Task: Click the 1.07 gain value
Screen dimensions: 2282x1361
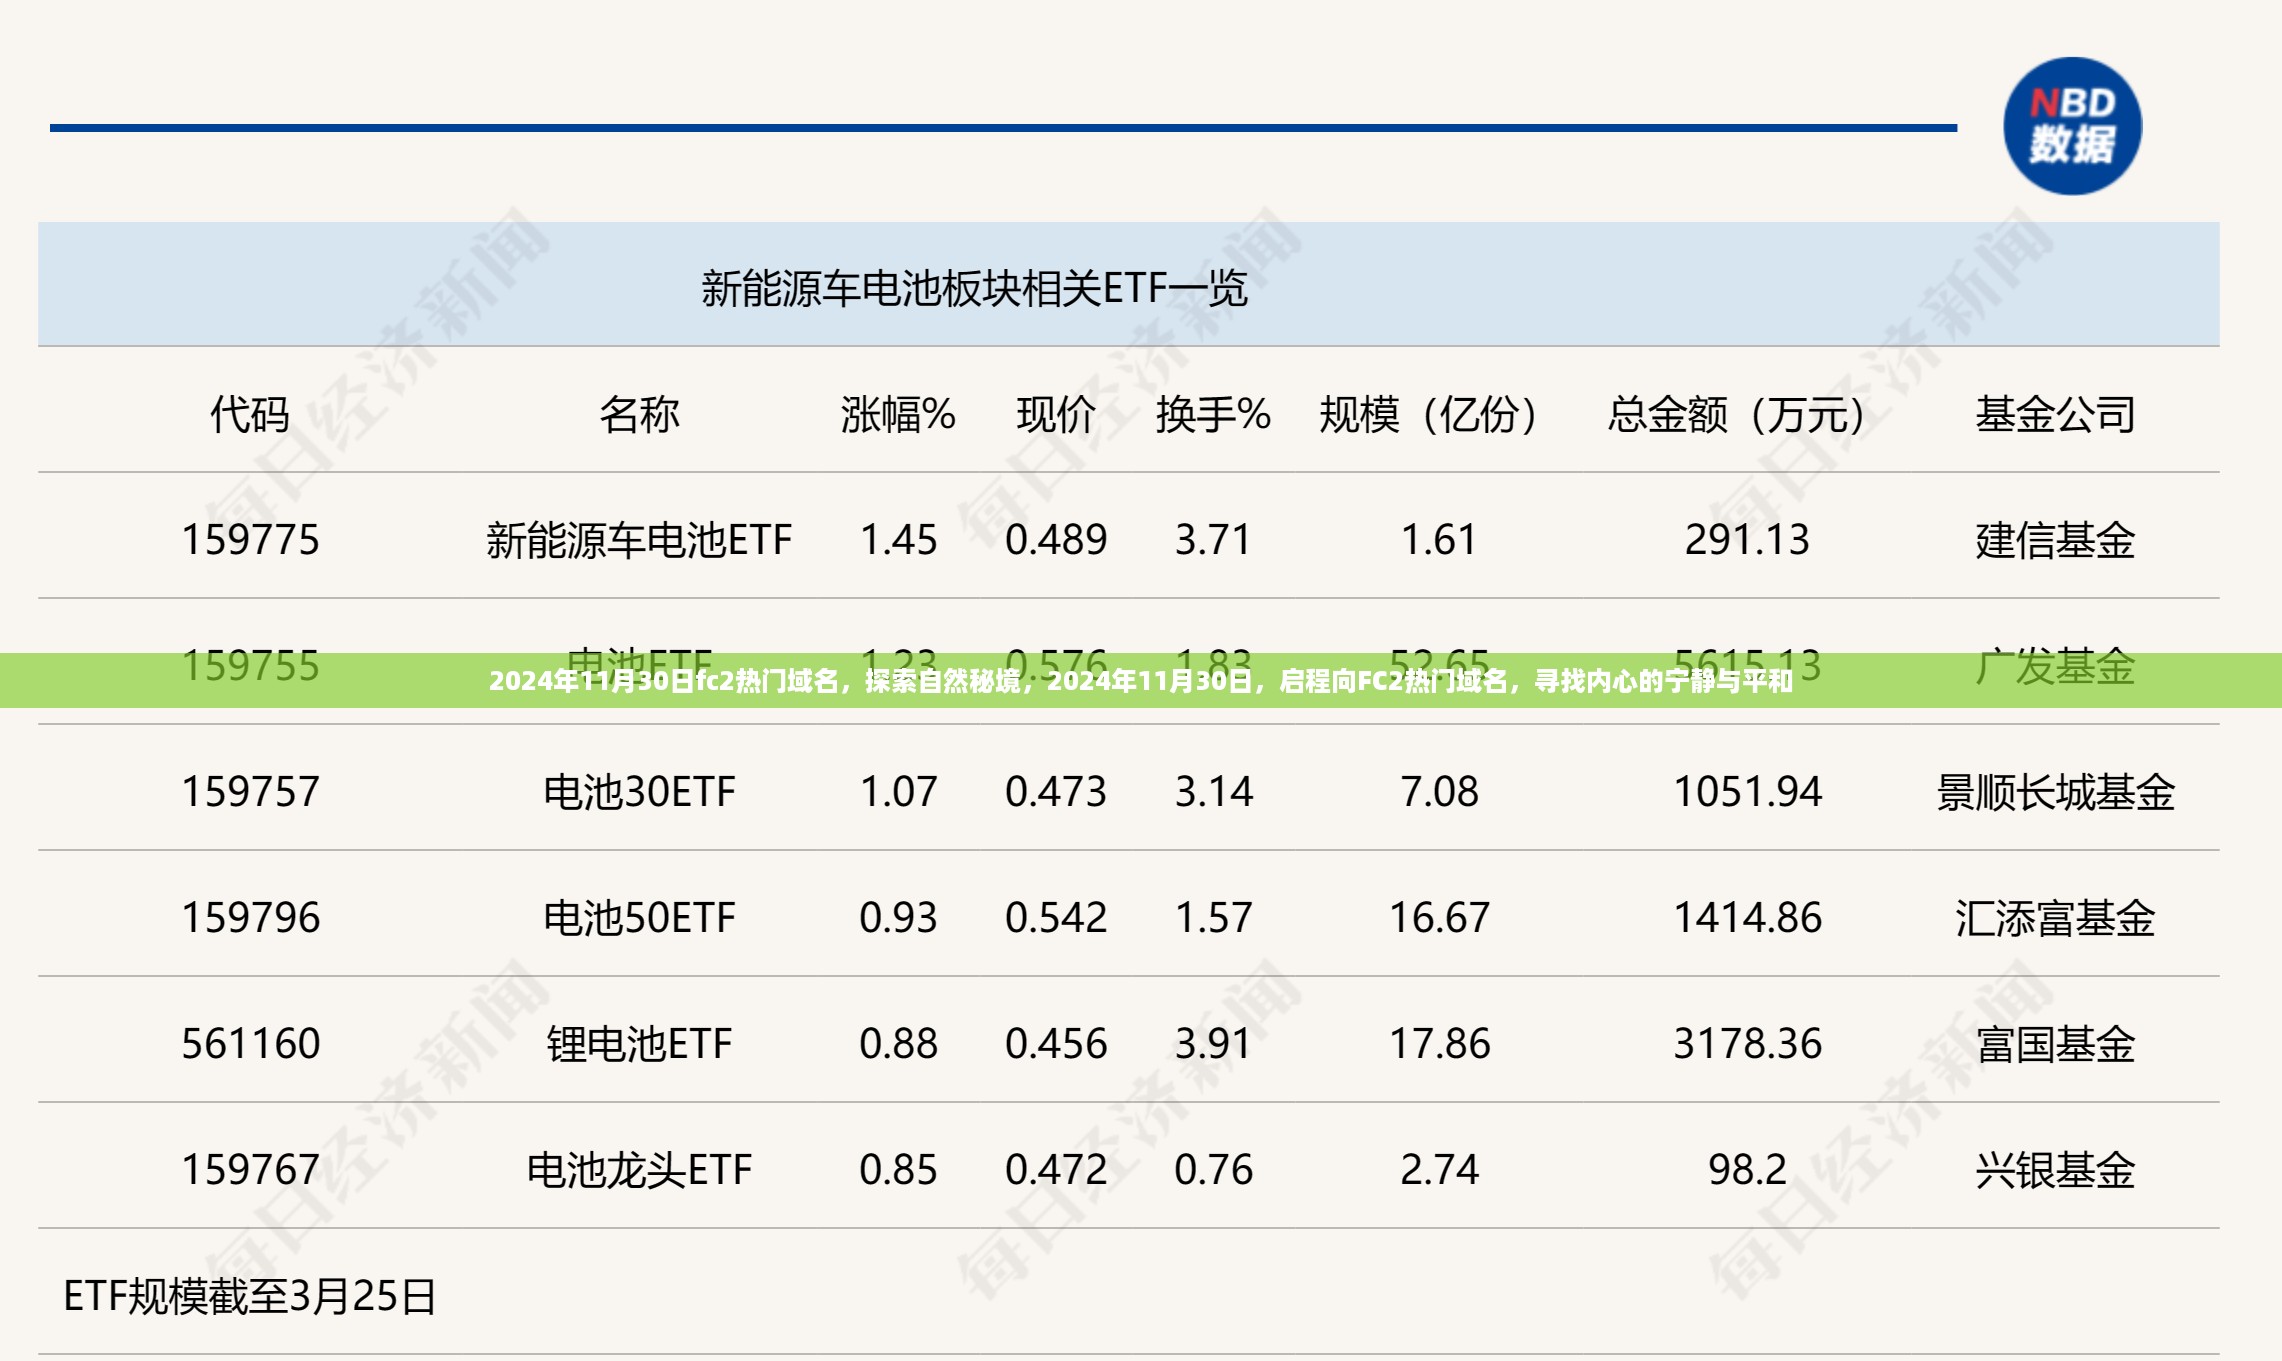Action: [x=898, y=792]
